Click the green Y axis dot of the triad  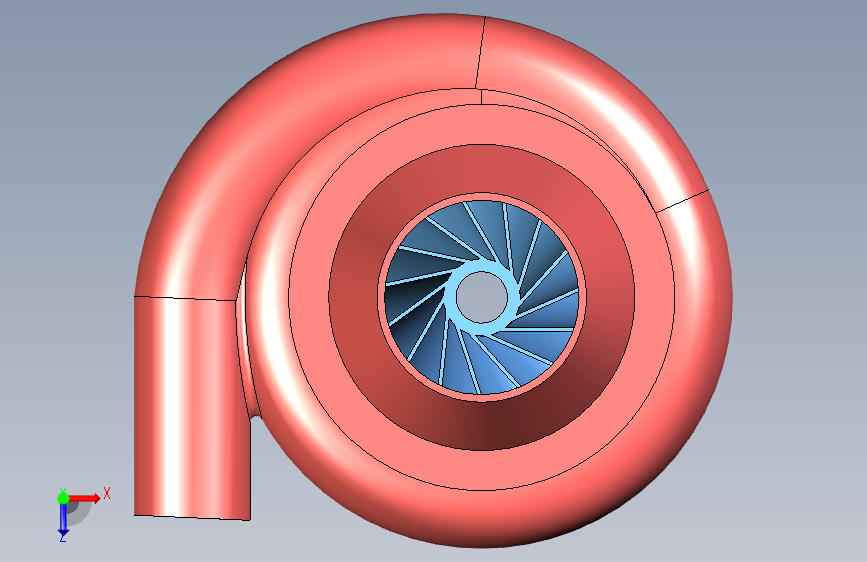63,498
